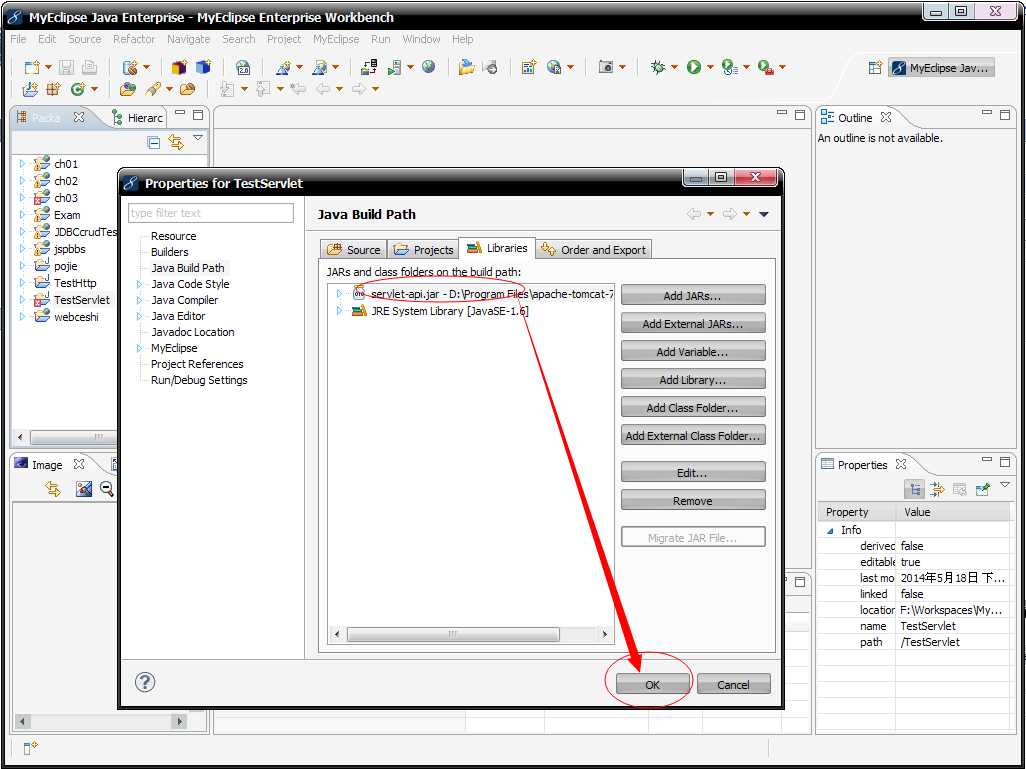Click the help question mark icon
This screenshot has height=769, width=1026.
[x=145, y=682]
